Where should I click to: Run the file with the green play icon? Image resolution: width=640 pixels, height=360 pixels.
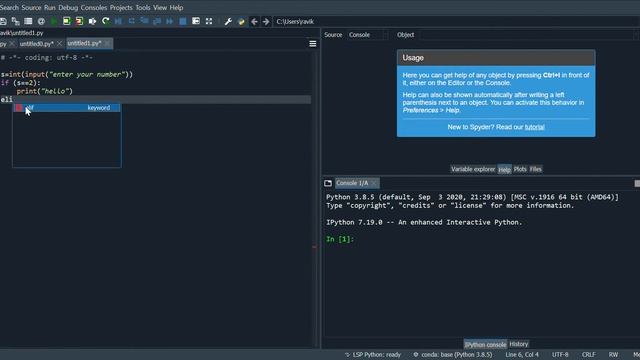coord(54,21)
